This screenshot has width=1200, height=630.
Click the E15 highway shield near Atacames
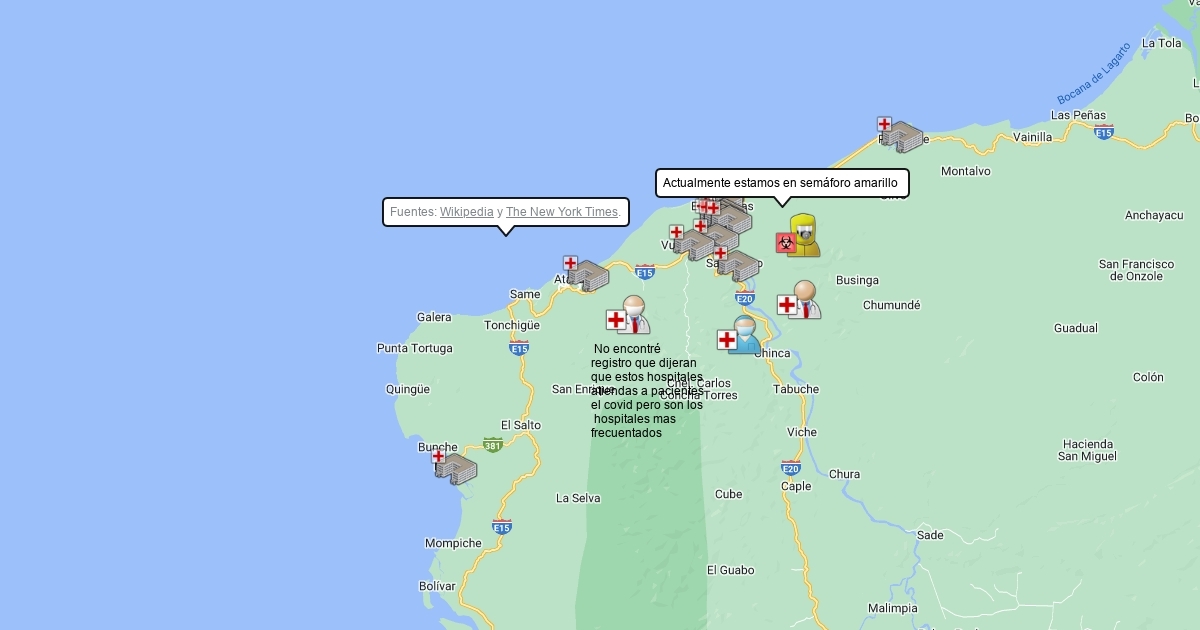coord(645,272)
